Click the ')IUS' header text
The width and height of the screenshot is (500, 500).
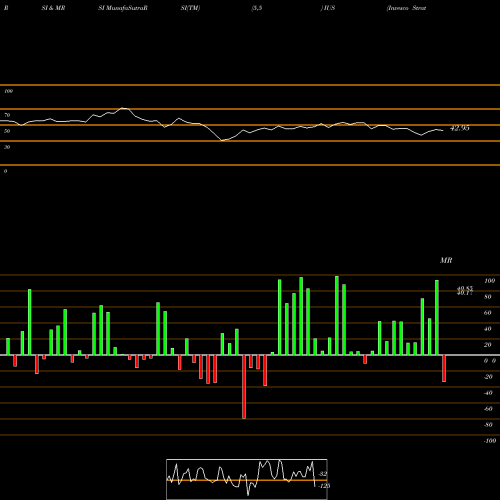(x=328, y=8)
